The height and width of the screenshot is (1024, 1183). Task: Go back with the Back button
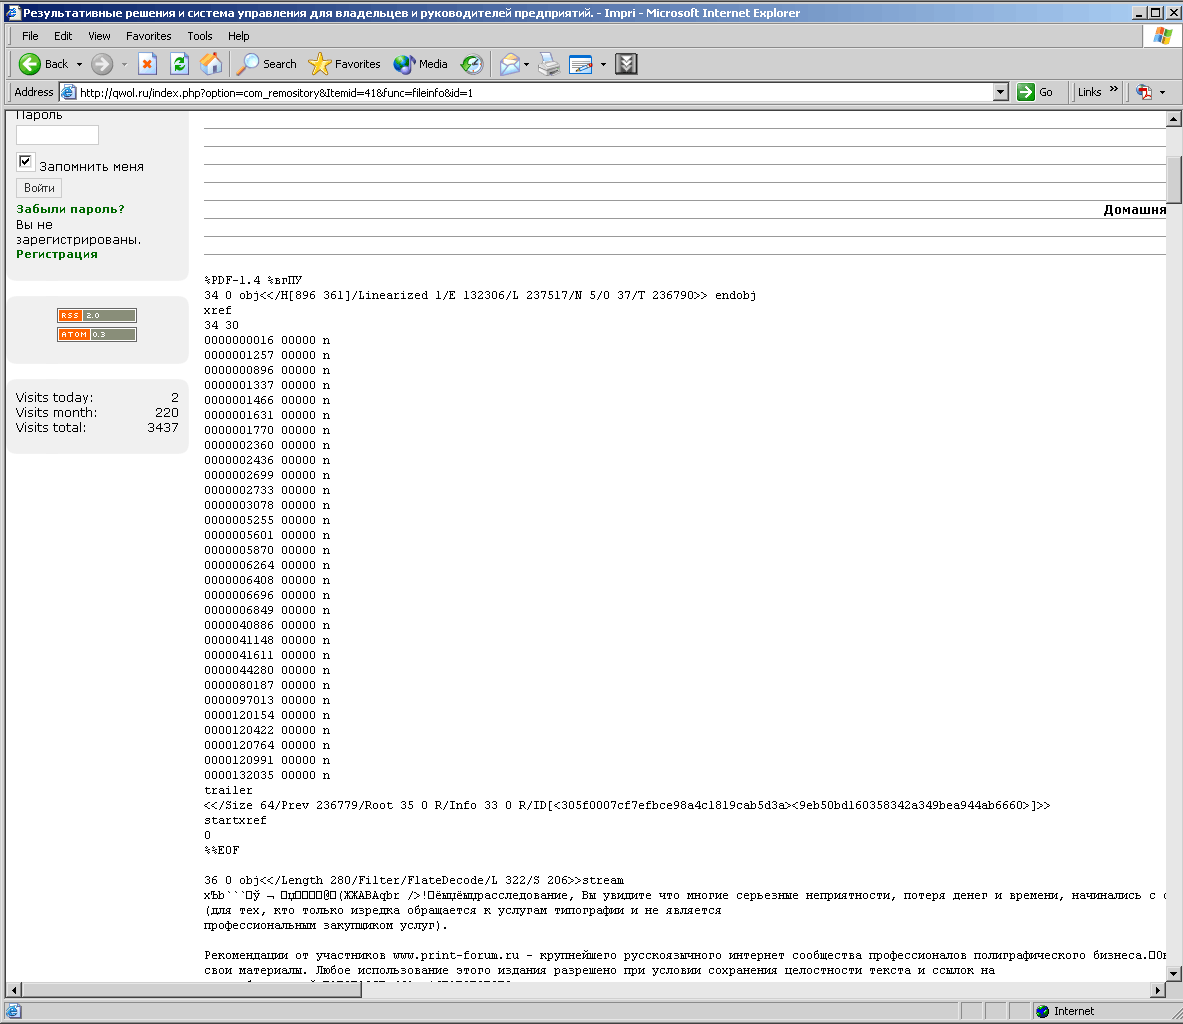[44, 64]
